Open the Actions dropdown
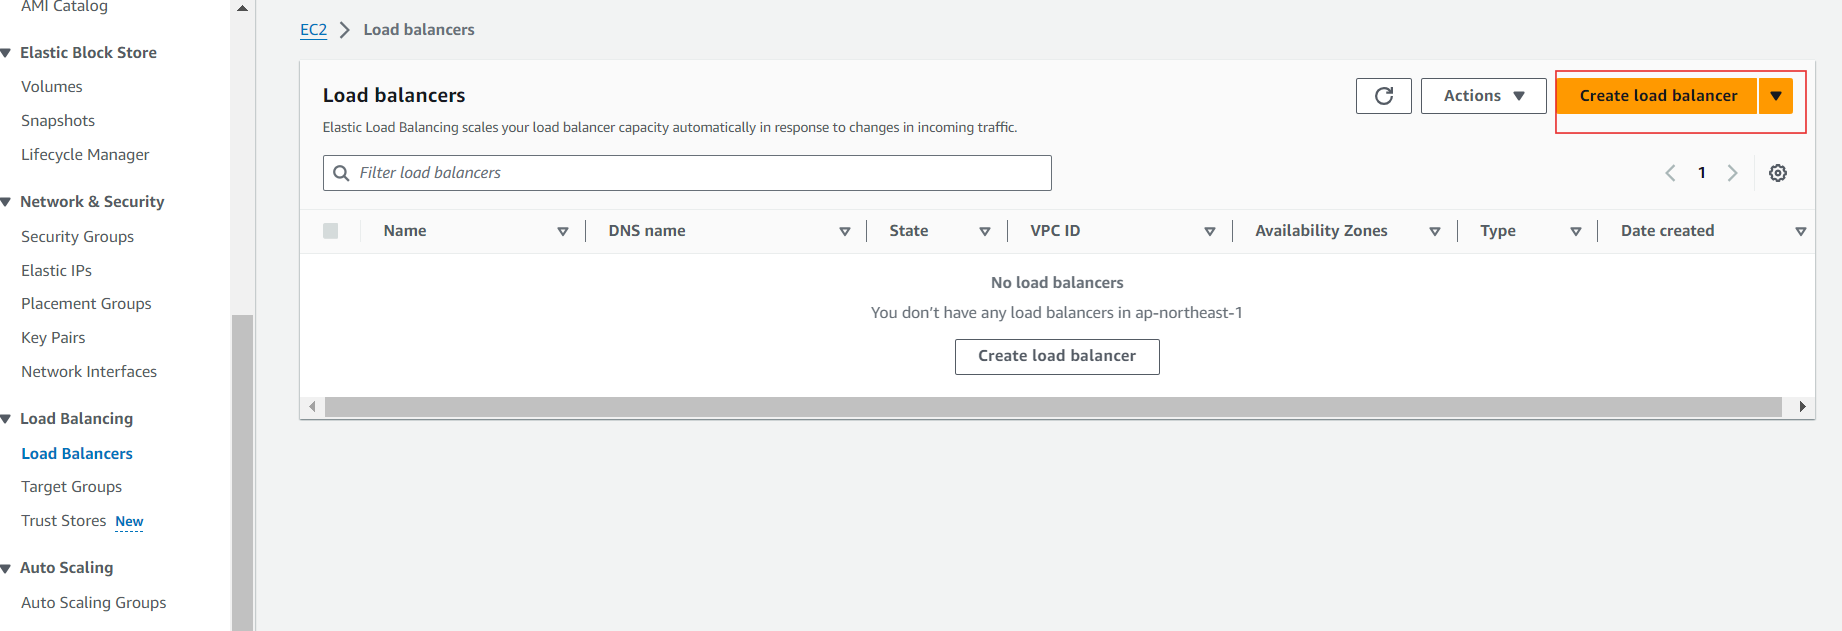The image size is (1842, 631). click(1483, 96)
